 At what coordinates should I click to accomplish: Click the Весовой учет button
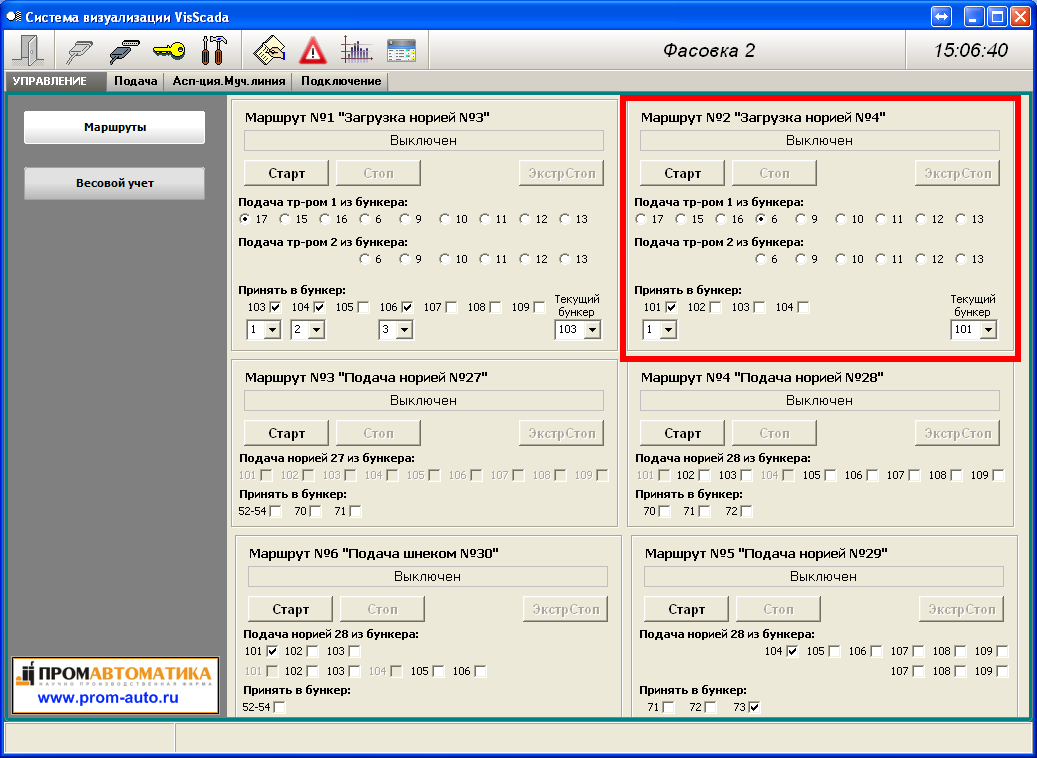tap(114, 183)
